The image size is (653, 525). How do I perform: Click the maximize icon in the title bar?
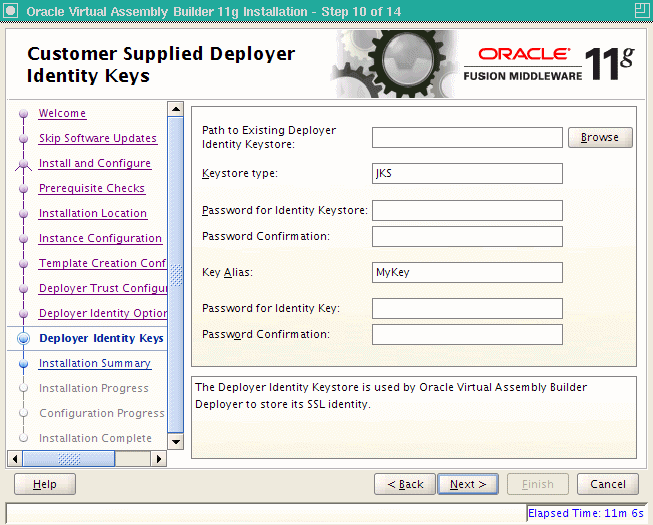click(642, 10)
